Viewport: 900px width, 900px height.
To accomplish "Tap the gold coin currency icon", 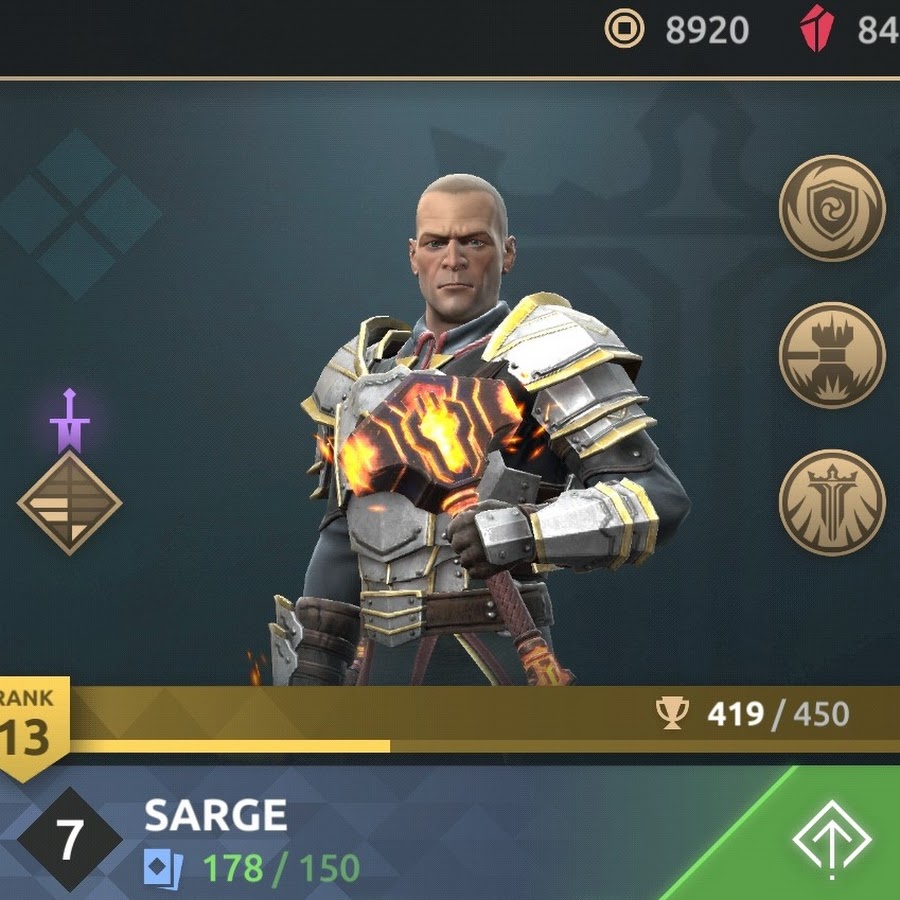I will click(624, 29).
